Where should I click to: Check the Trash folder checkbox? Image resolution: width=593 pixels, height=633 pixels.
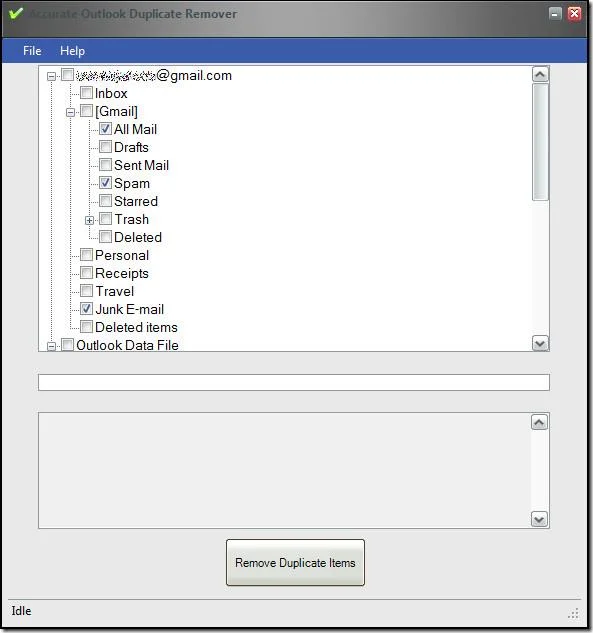click(105, 219)
